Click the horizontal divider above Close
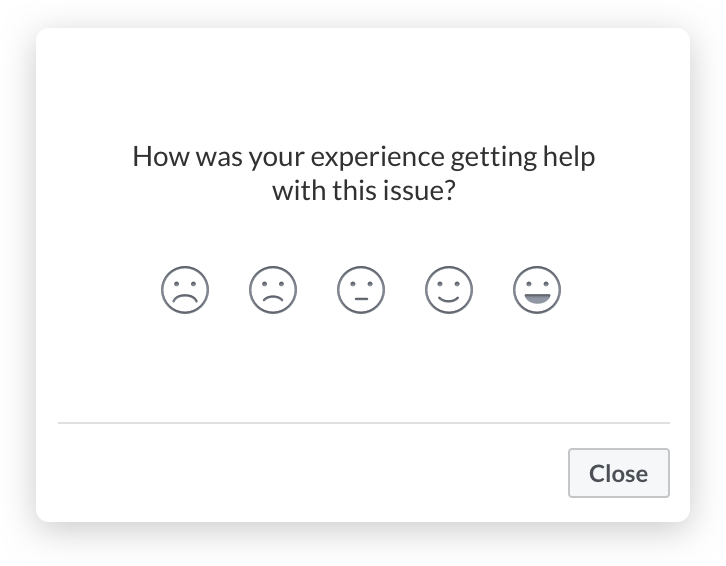This screenshot has height=566, width=726. [363, 423]
